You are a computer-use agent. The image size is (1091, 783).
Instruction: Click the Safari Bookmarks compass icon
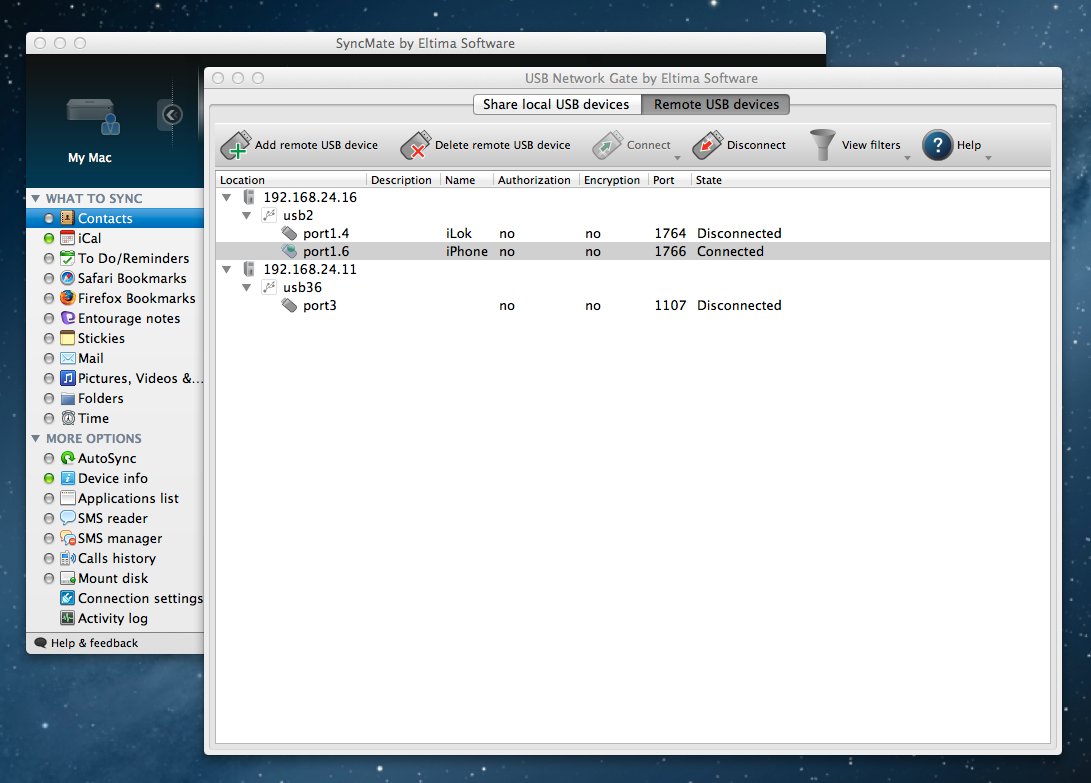[x=67, y=278]
